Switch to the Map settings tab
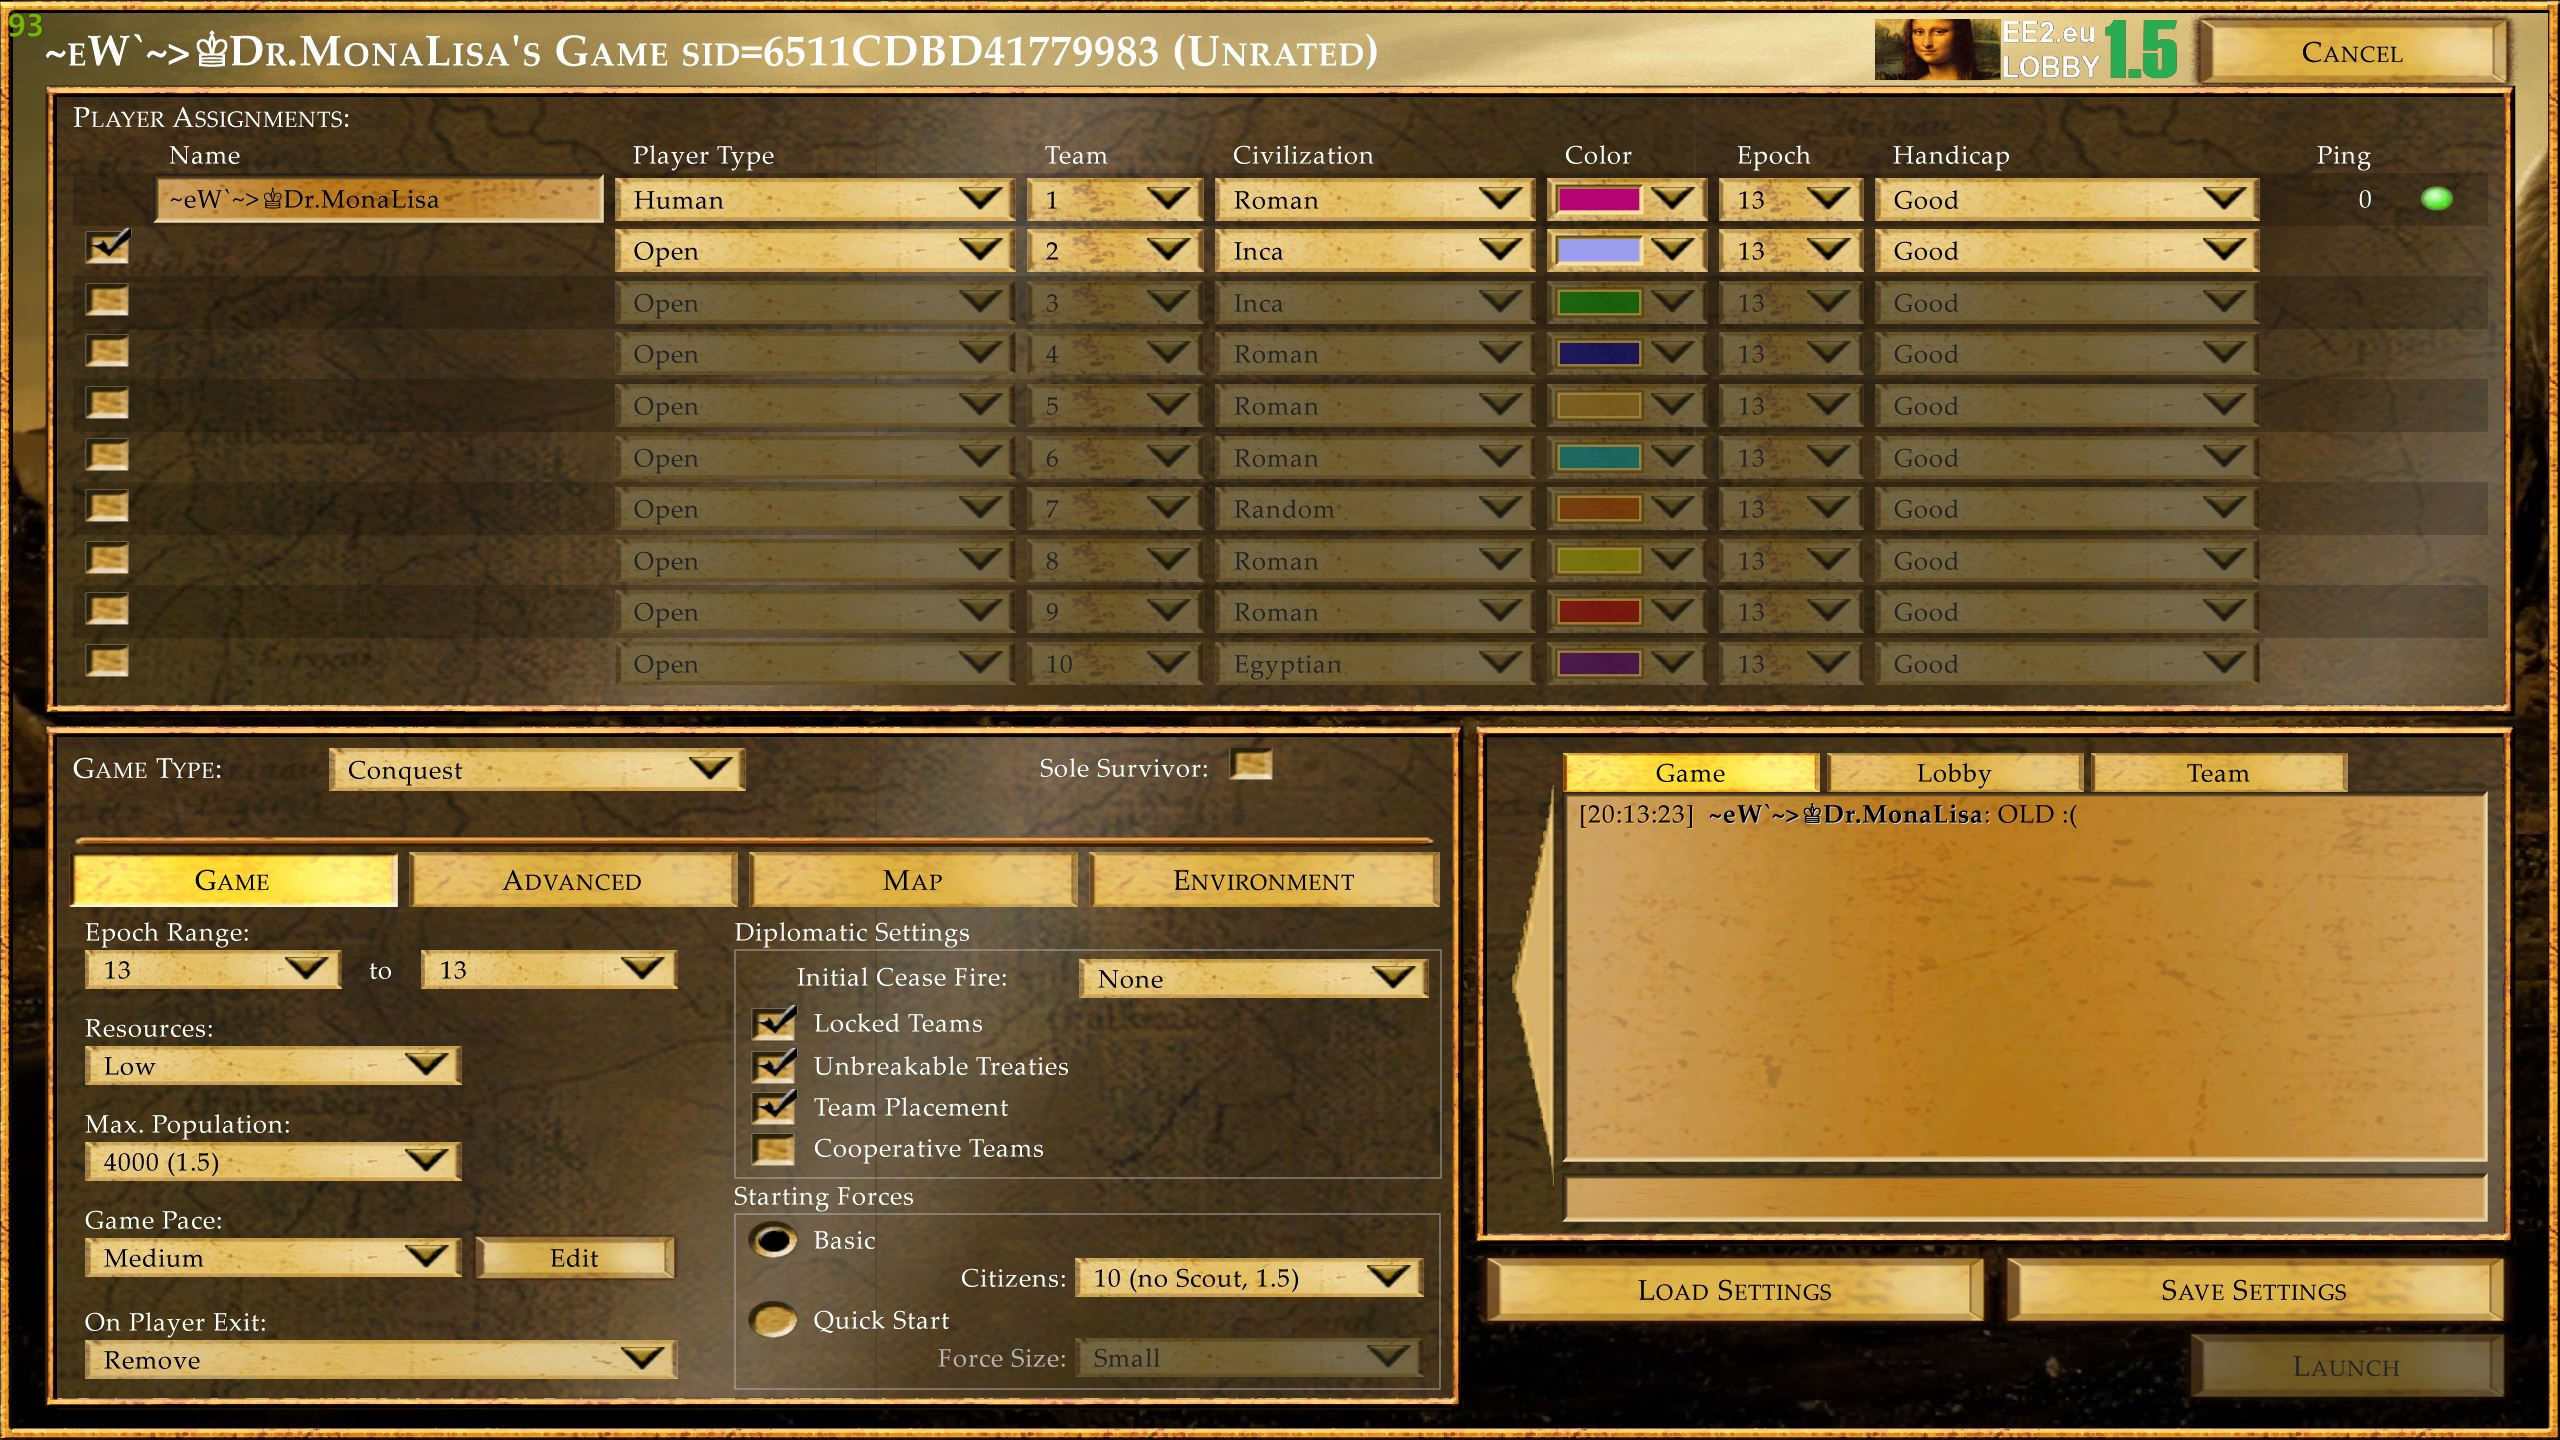 [913, 879]
